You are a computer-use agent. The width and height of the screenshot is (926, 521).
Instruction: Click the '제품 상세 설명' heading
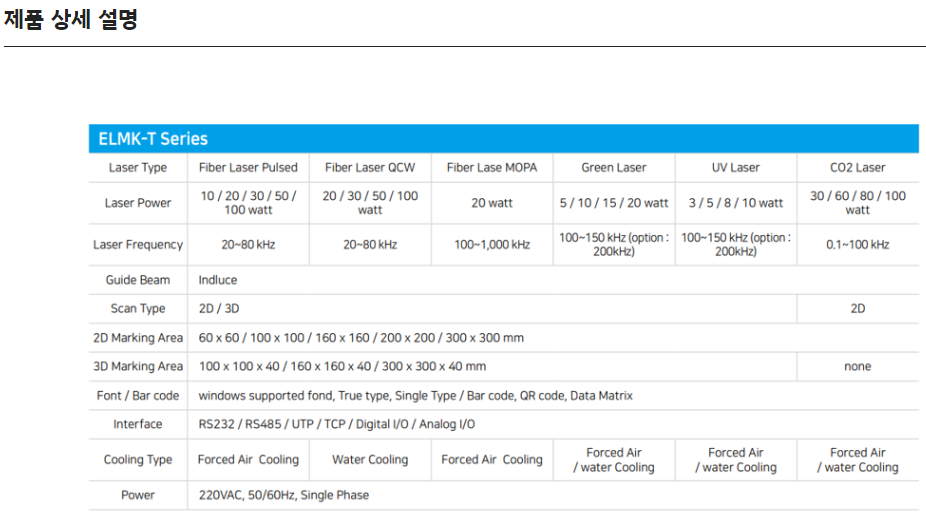click(x=71, y=19)
